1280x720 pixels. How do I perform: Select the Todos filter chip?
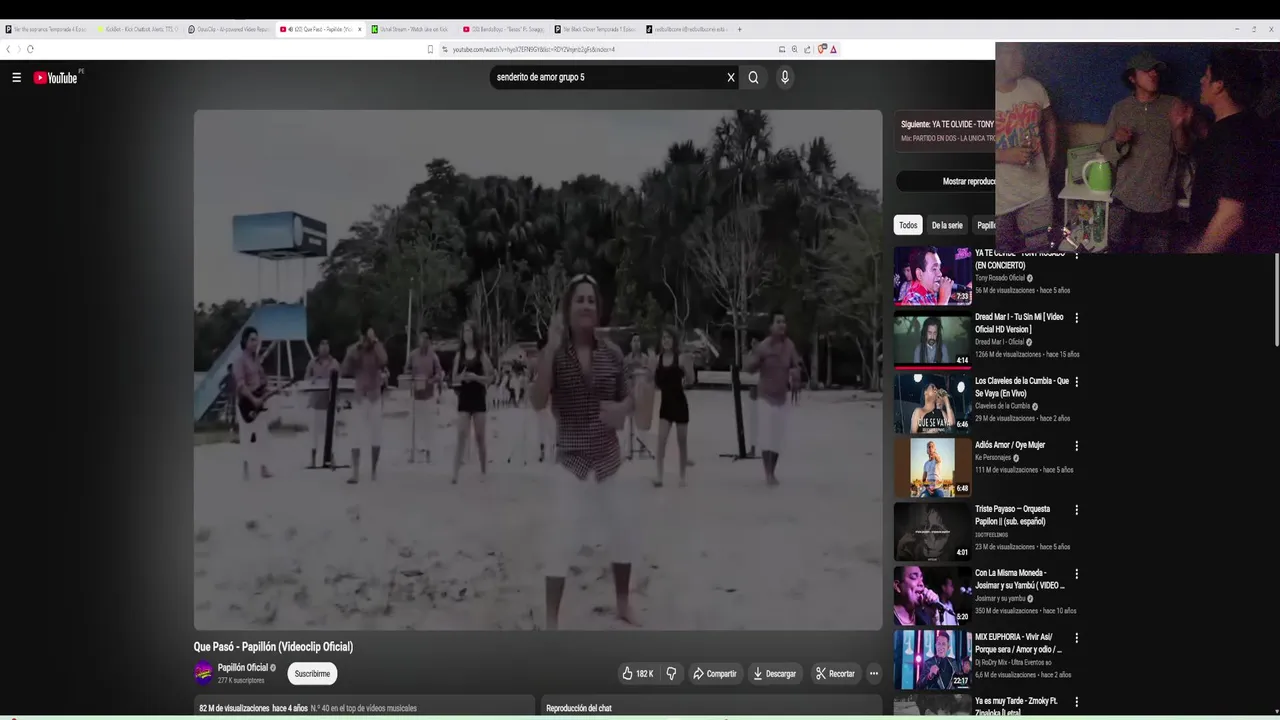(x=907, y=225)
